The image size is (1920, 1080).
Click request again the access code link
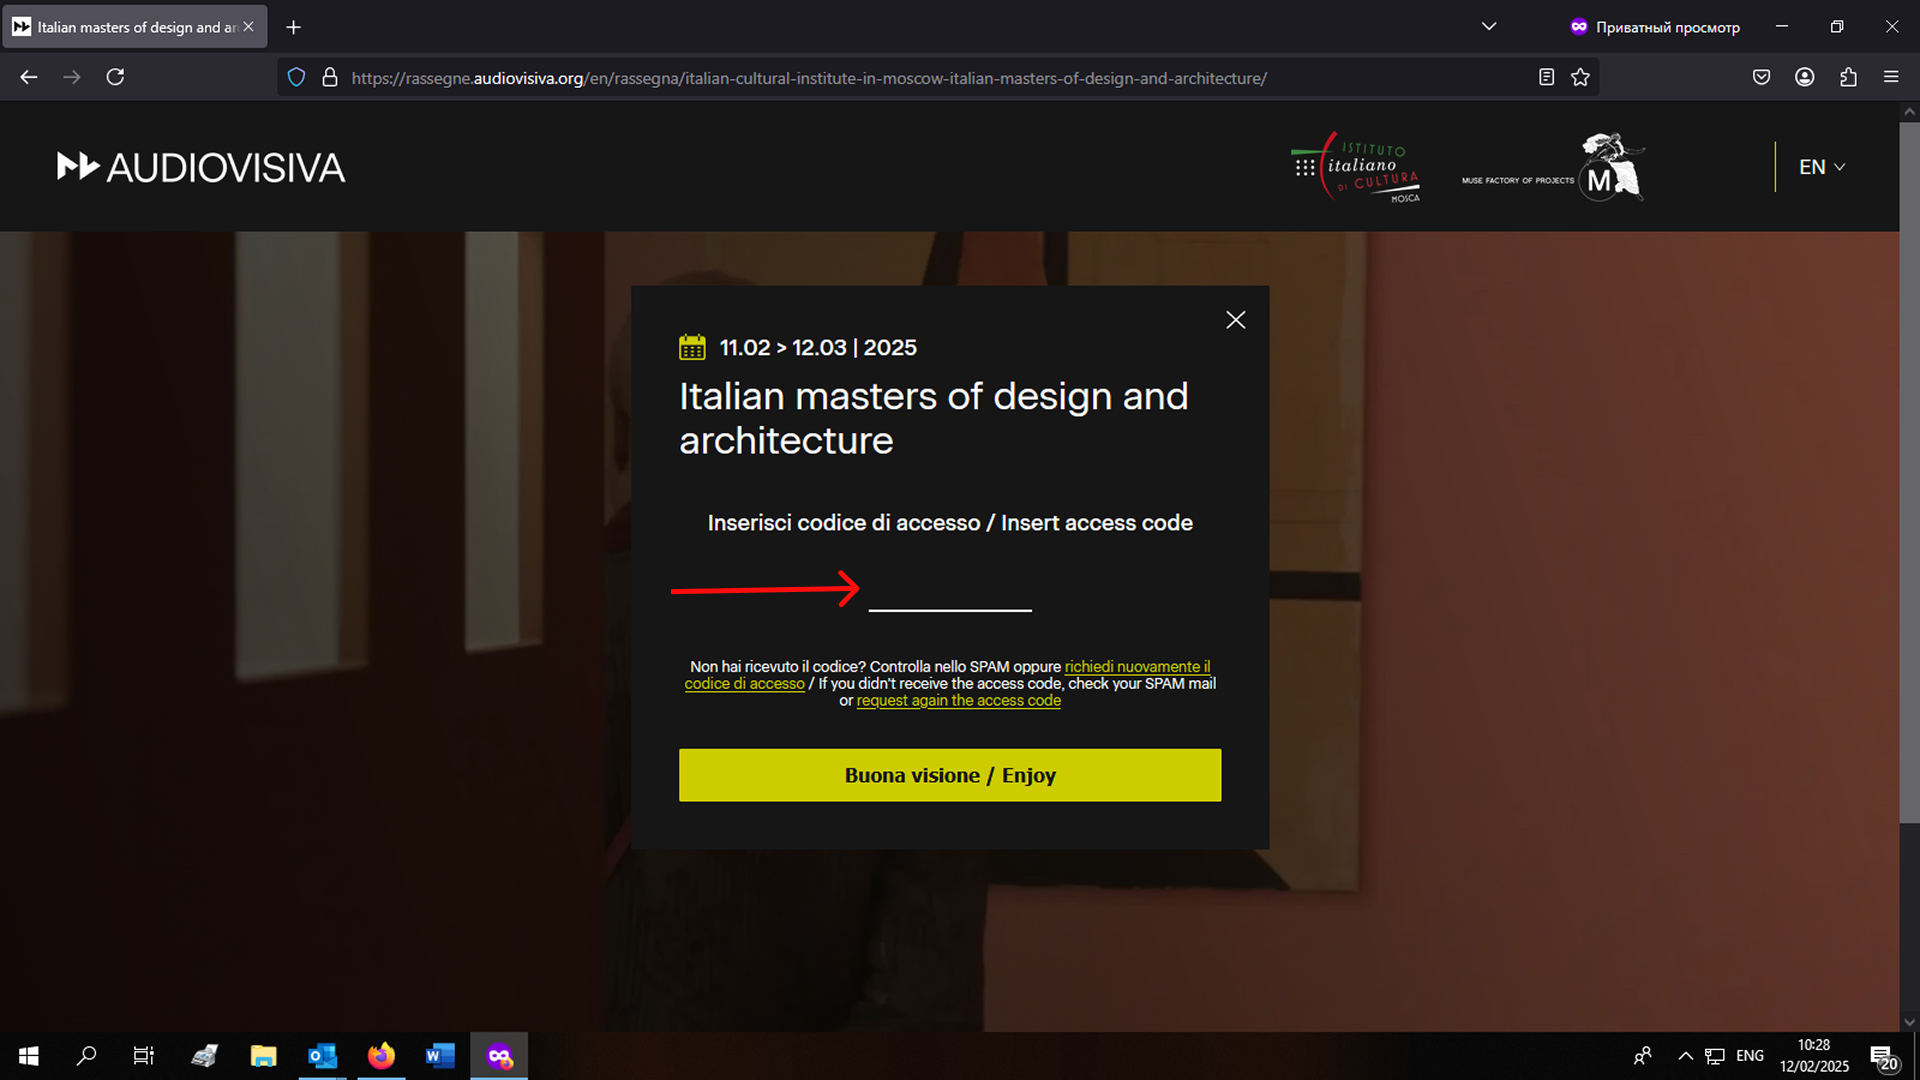coord(958,701)
